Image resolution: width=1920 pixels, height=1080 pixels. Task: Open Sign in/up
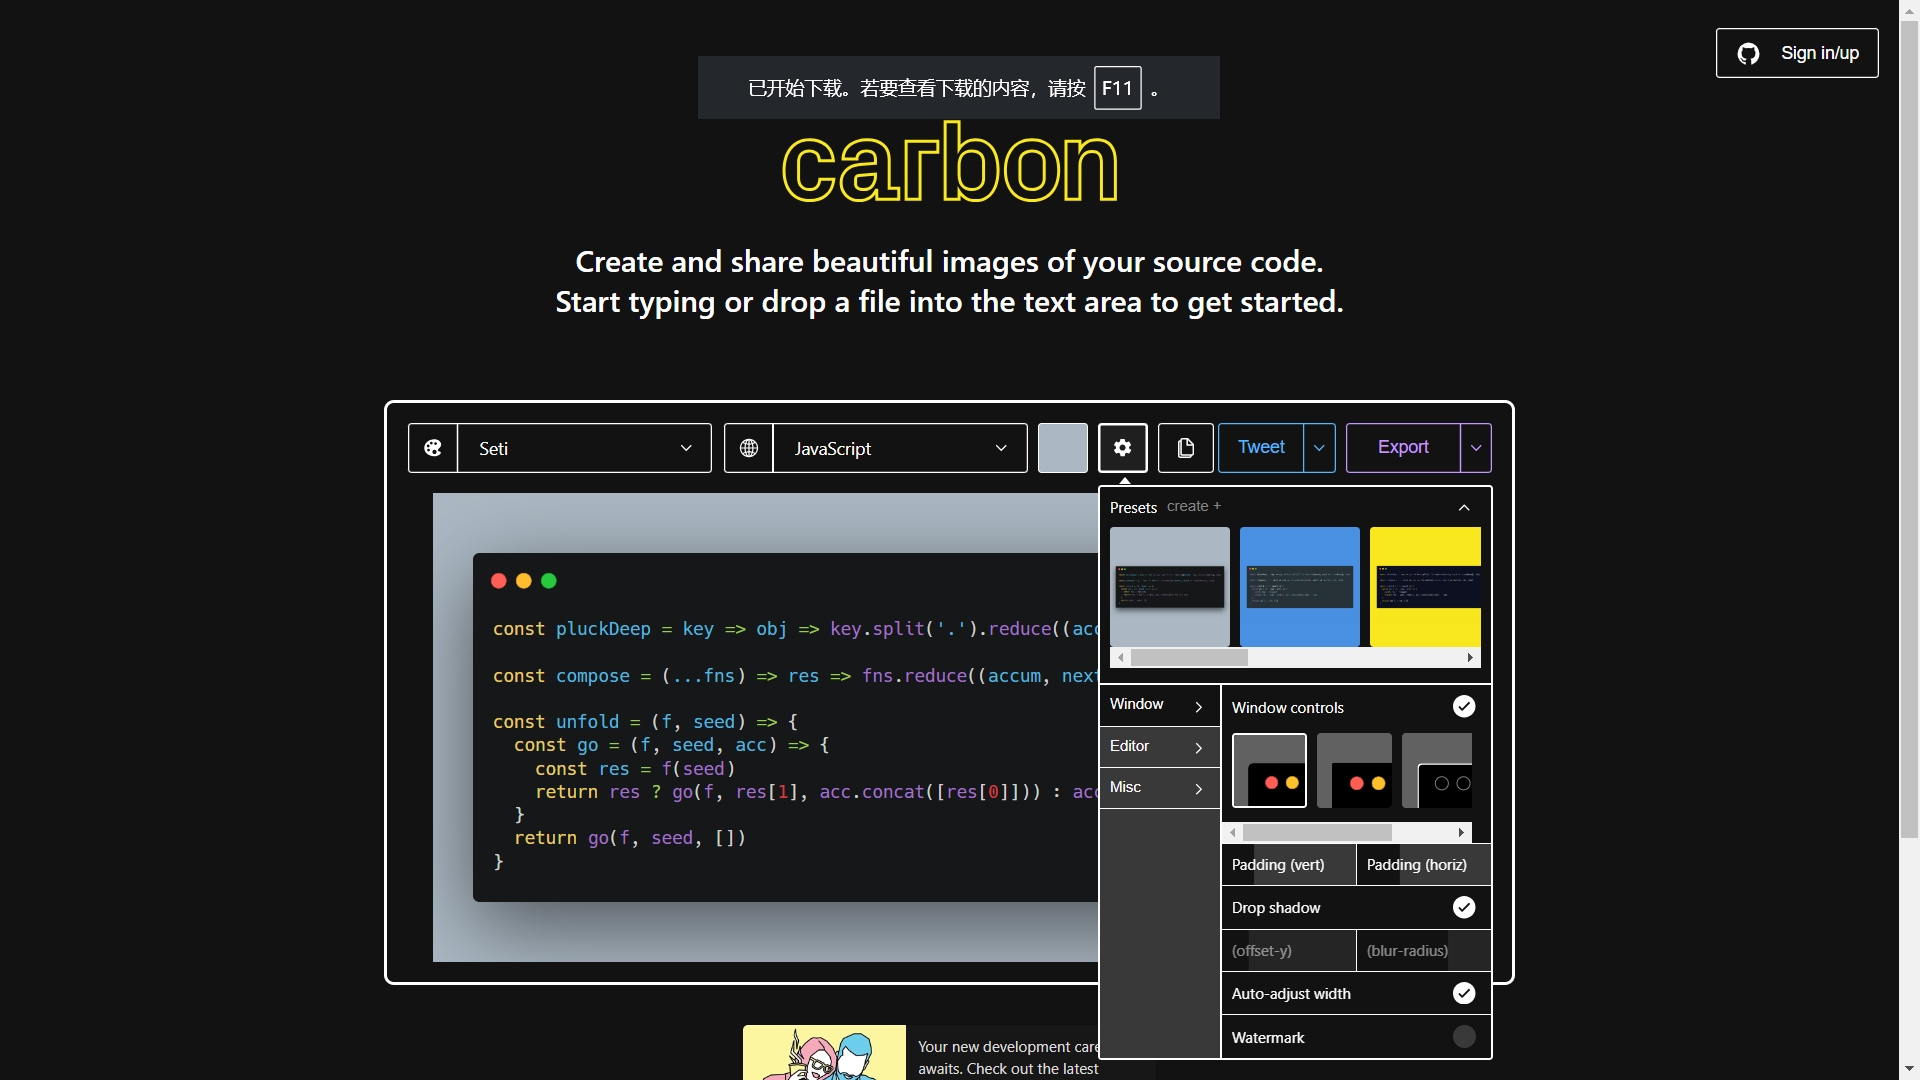(x=1797, y=53)
